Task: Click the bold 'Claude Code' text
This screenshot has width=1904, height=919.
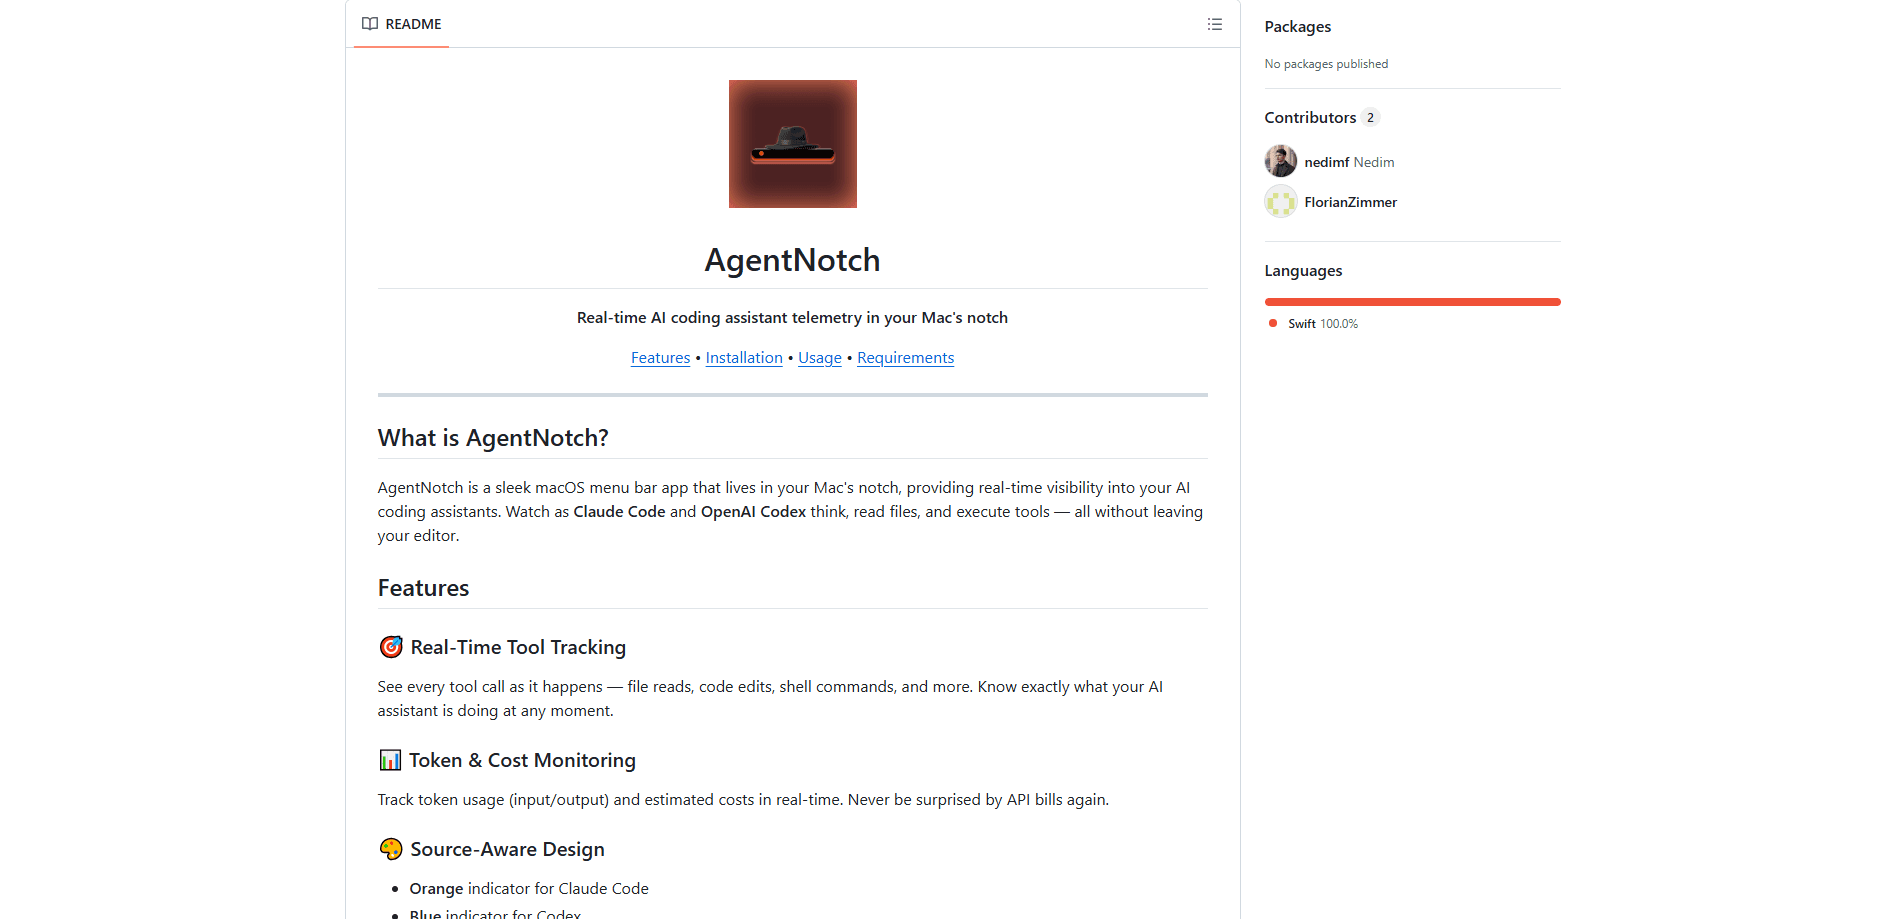Action: (619, 512)
